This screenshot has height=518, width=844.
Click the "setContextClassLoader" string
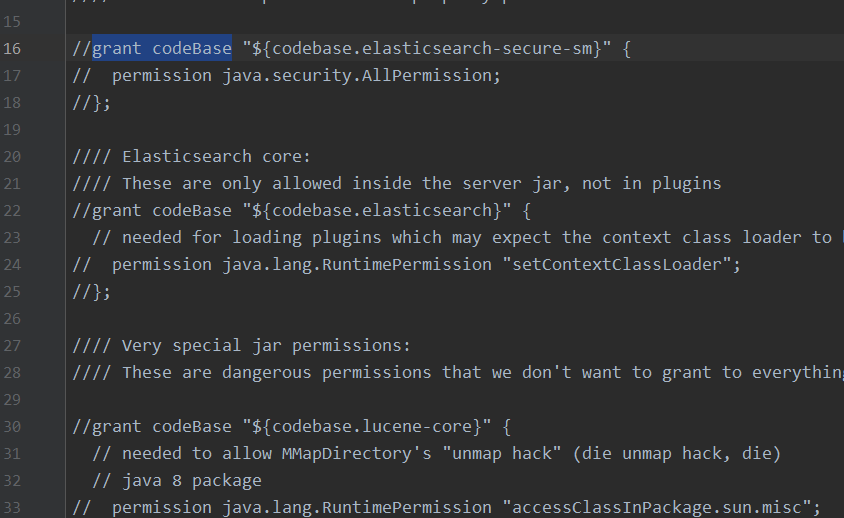[617, 264]
